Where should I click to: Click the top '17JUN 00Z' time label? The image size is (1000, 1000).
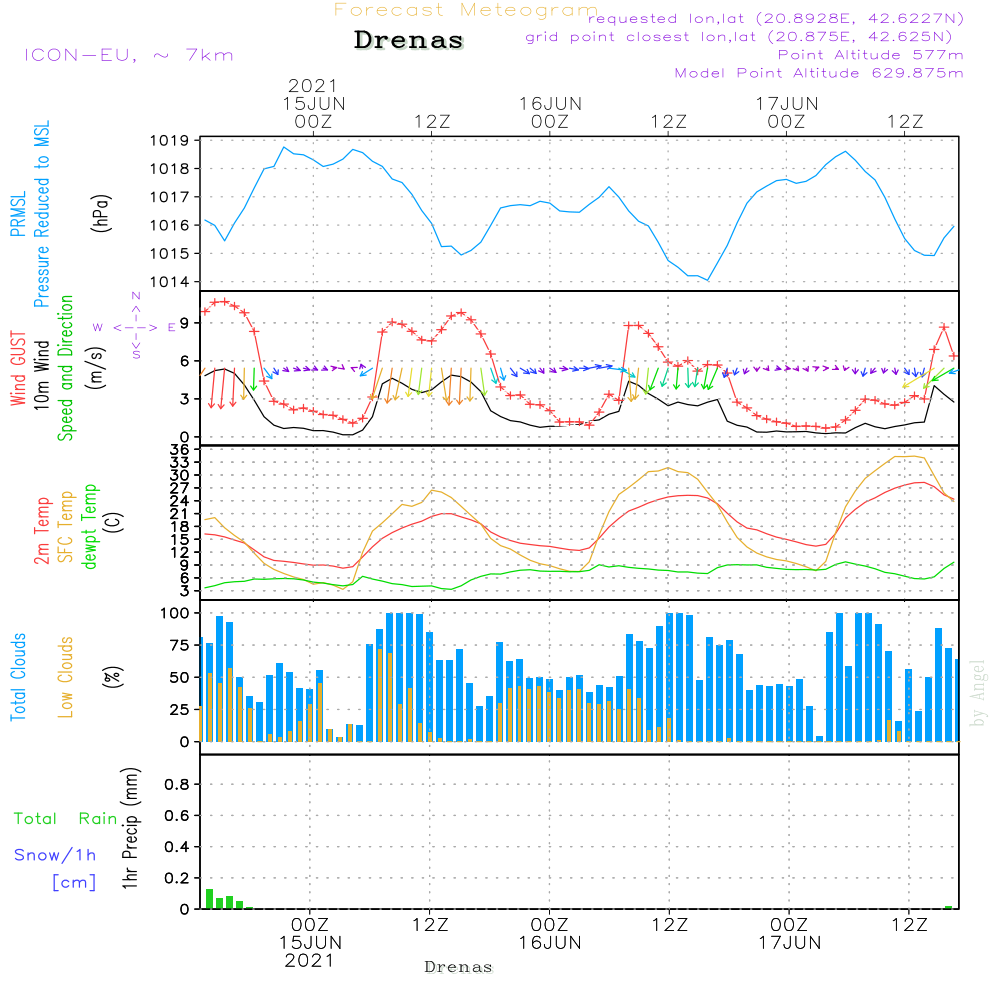(x=786, y=112)
